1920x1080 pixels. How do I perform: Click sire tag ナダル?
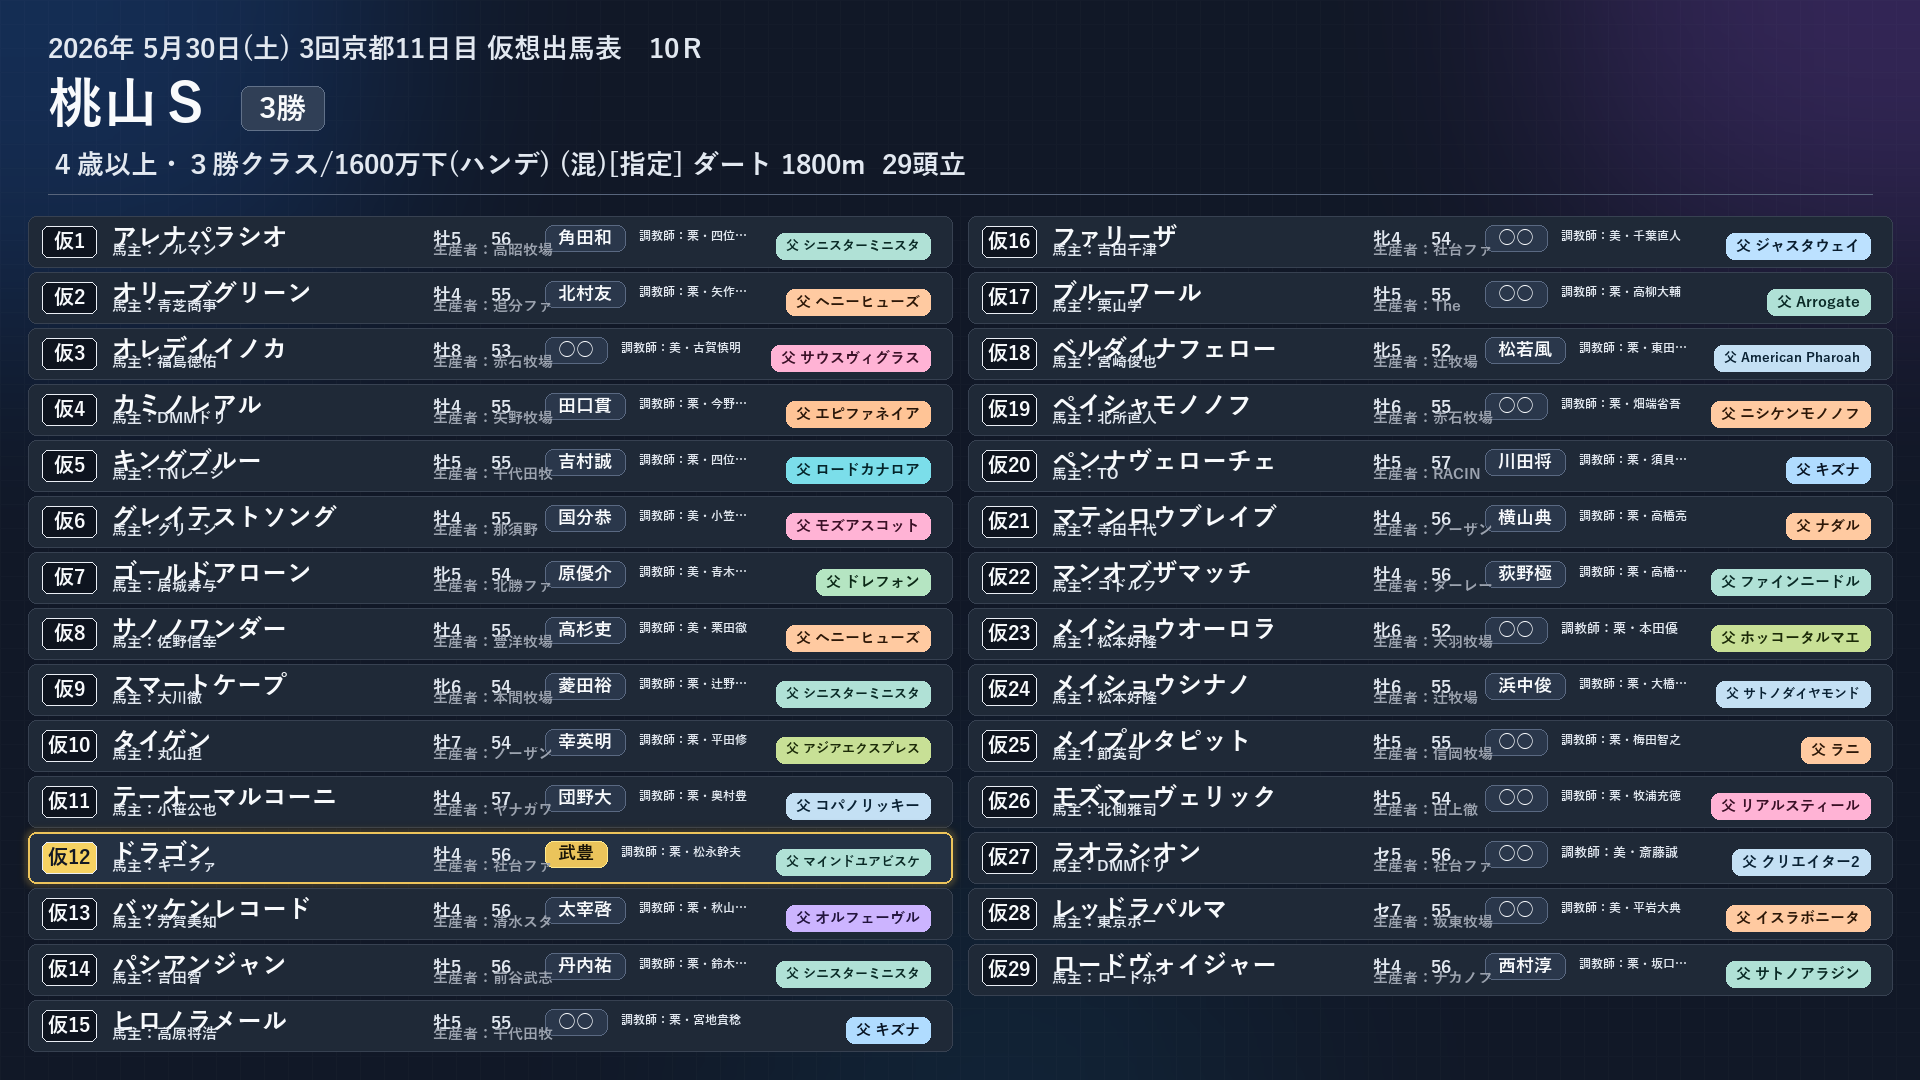[1828, 526]
